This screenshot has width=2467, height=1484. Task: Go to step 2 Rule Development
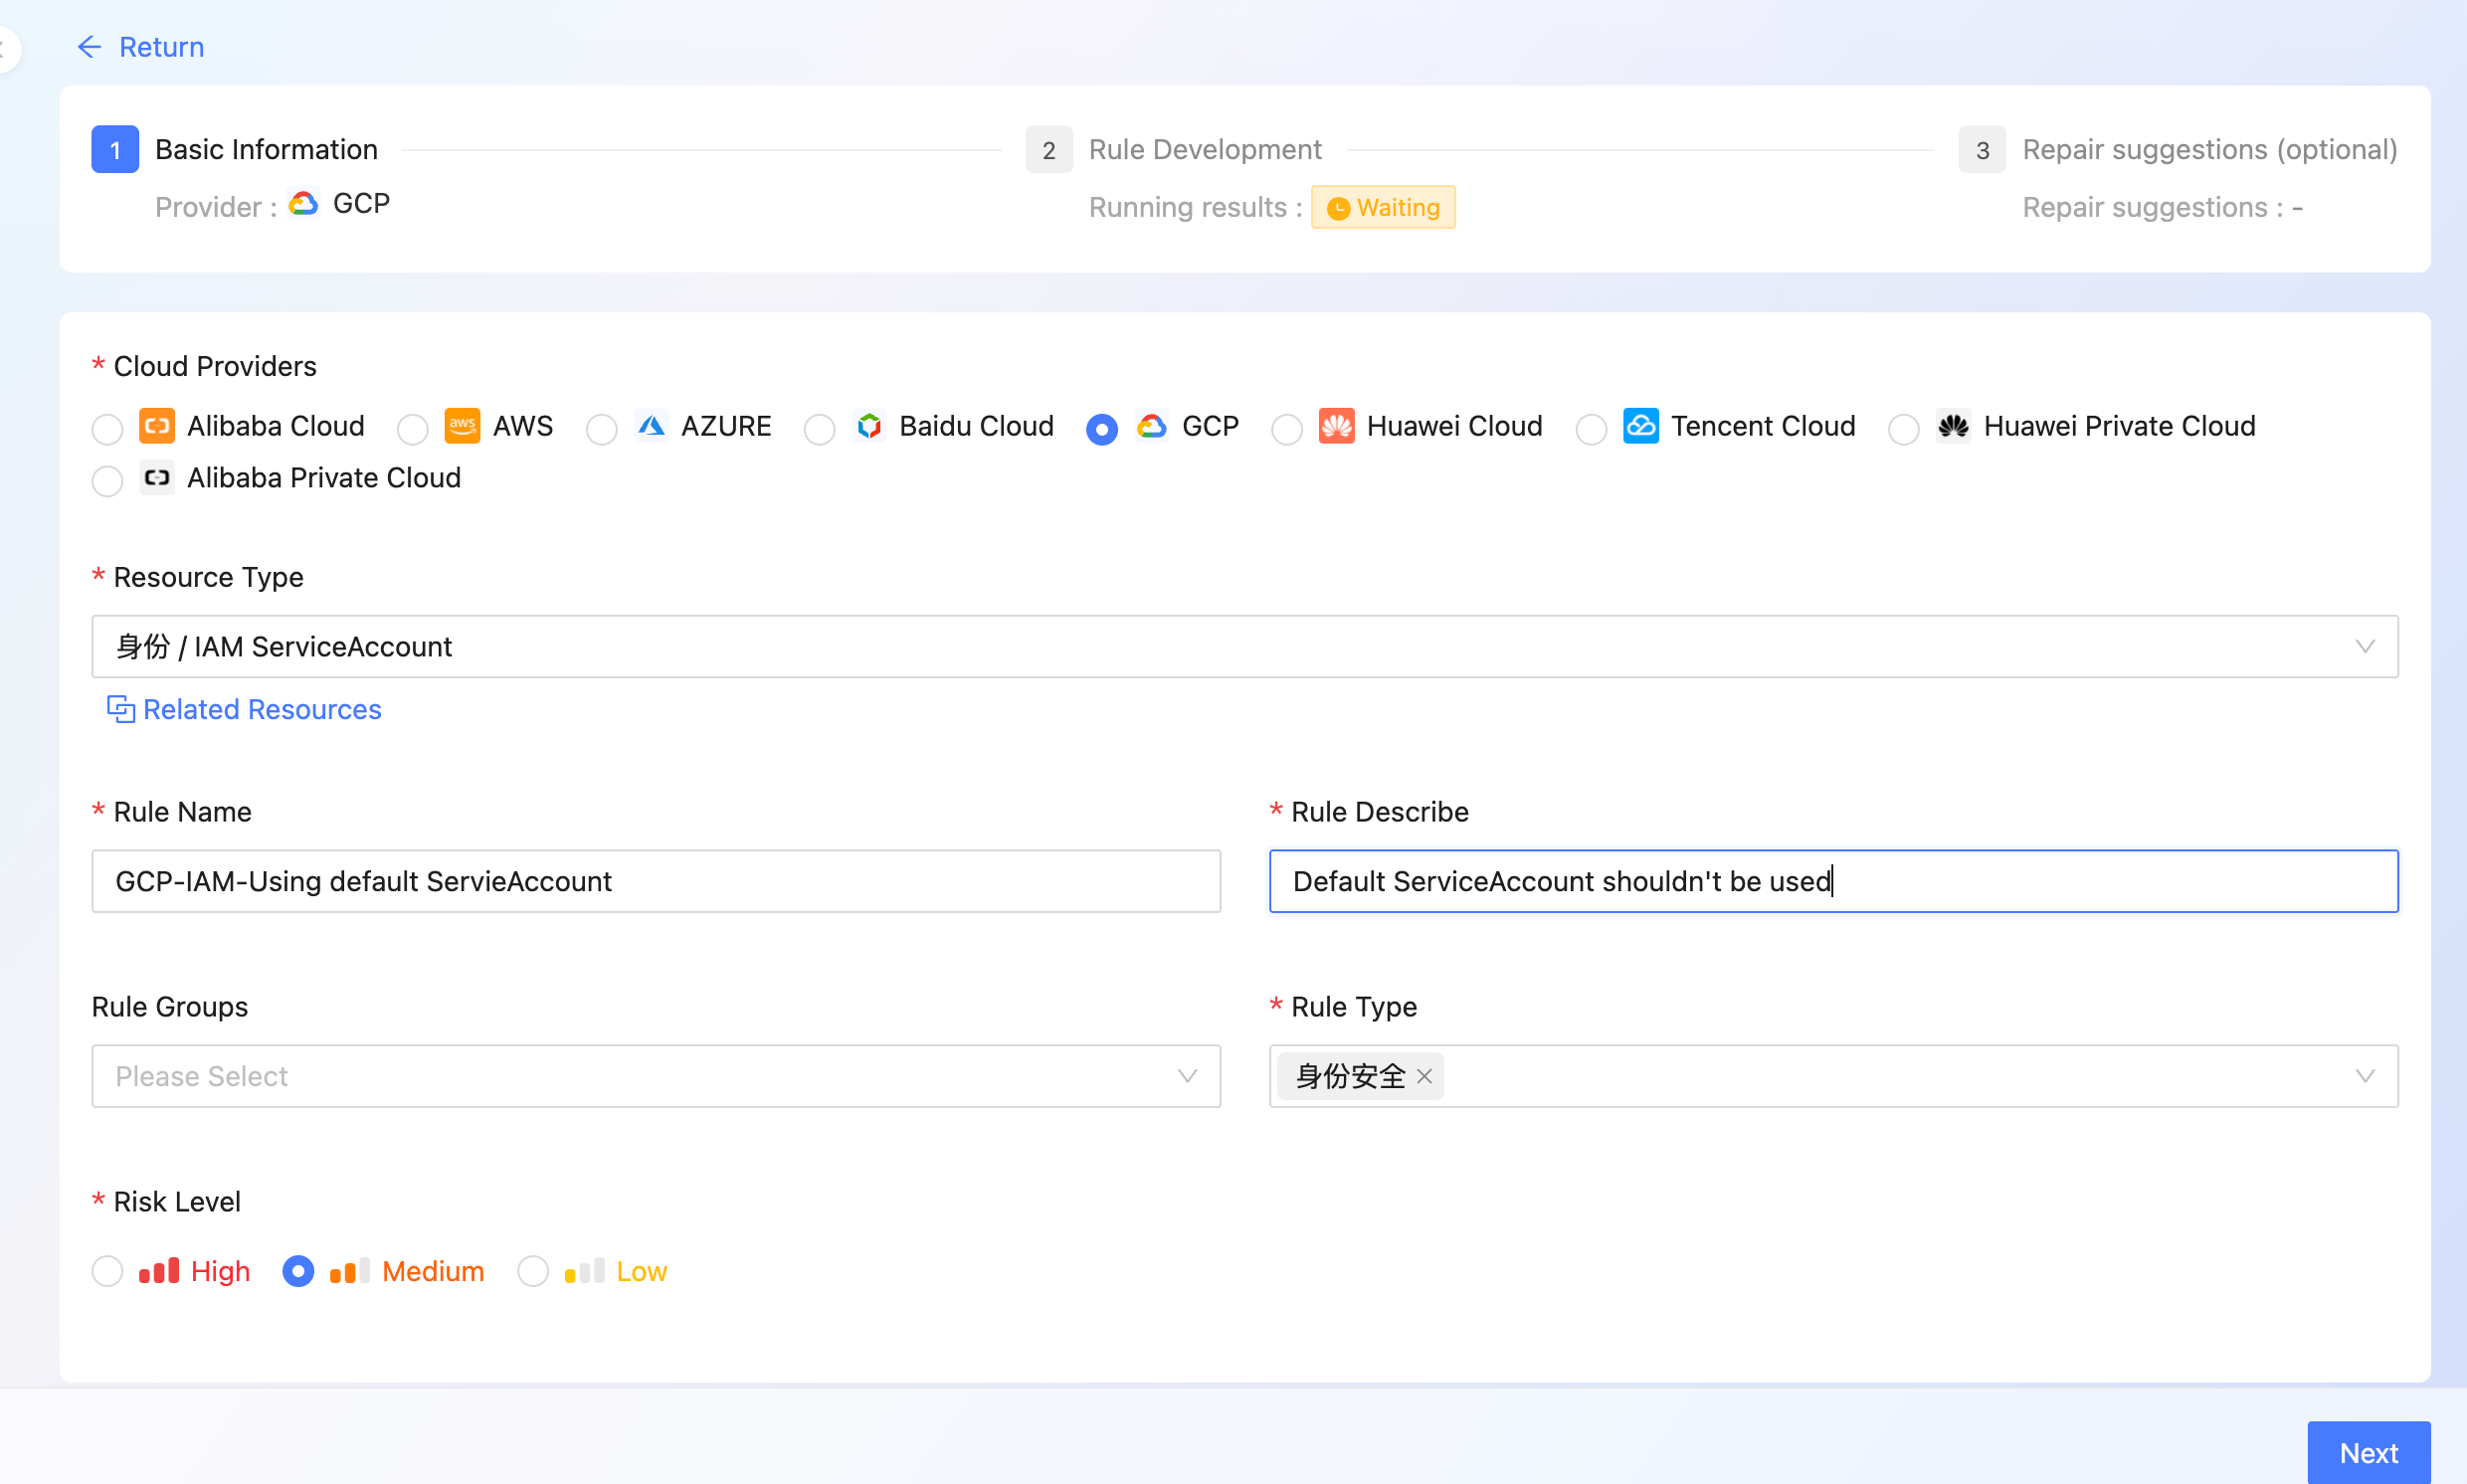[1205, 149]
